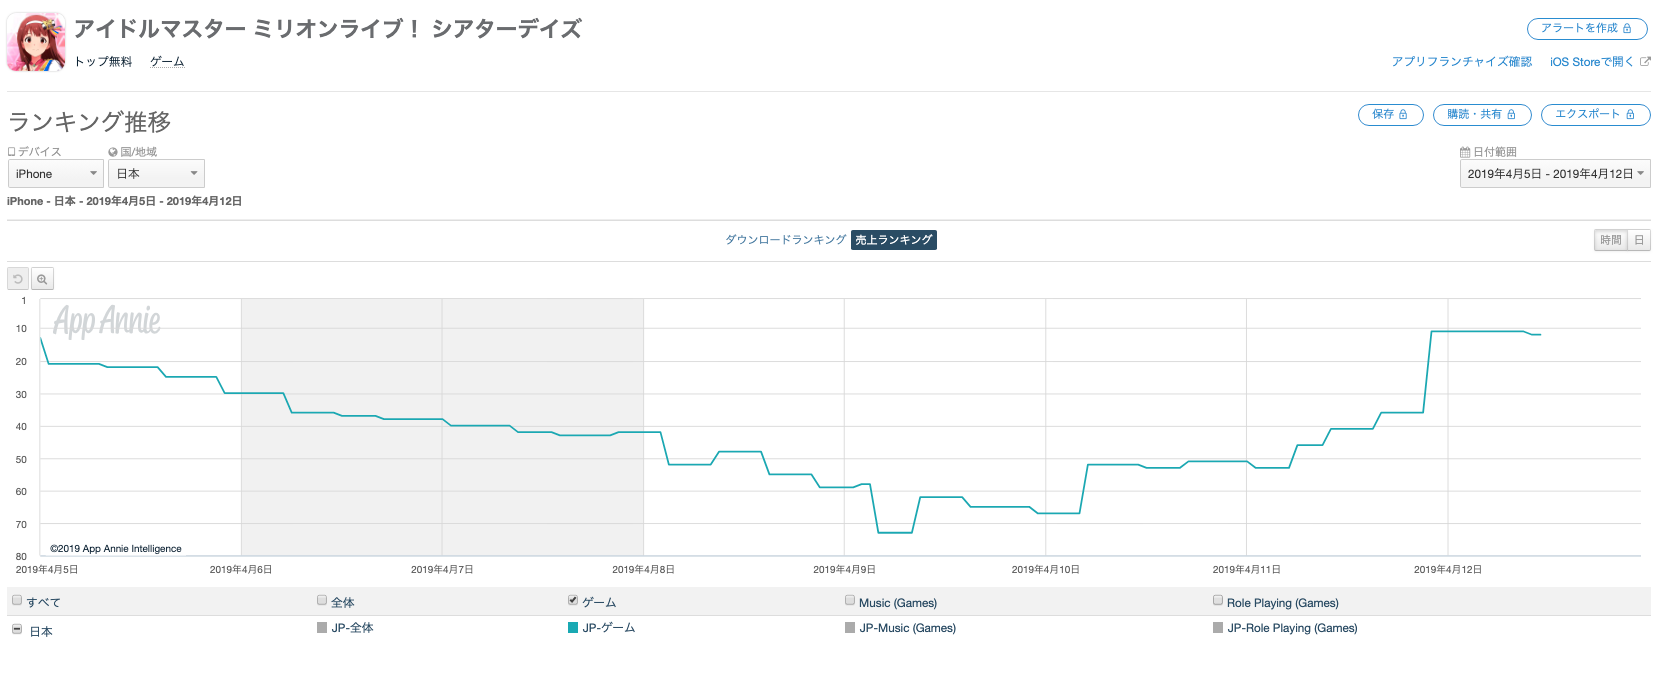Click the rank 80 y-axis label
Screen dimensions: 1666x673
[x=21, y=557]
